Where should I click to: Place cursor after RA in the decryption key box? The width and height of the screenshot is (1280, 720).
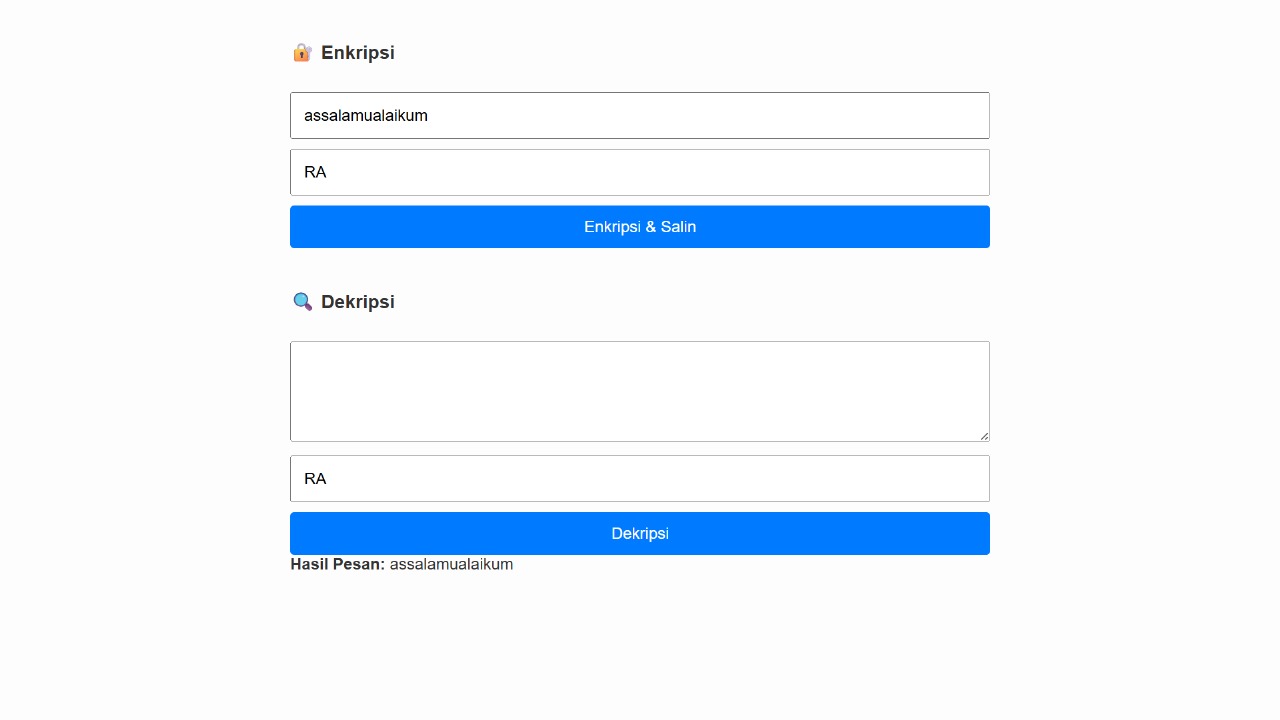[x=328, y=479]
